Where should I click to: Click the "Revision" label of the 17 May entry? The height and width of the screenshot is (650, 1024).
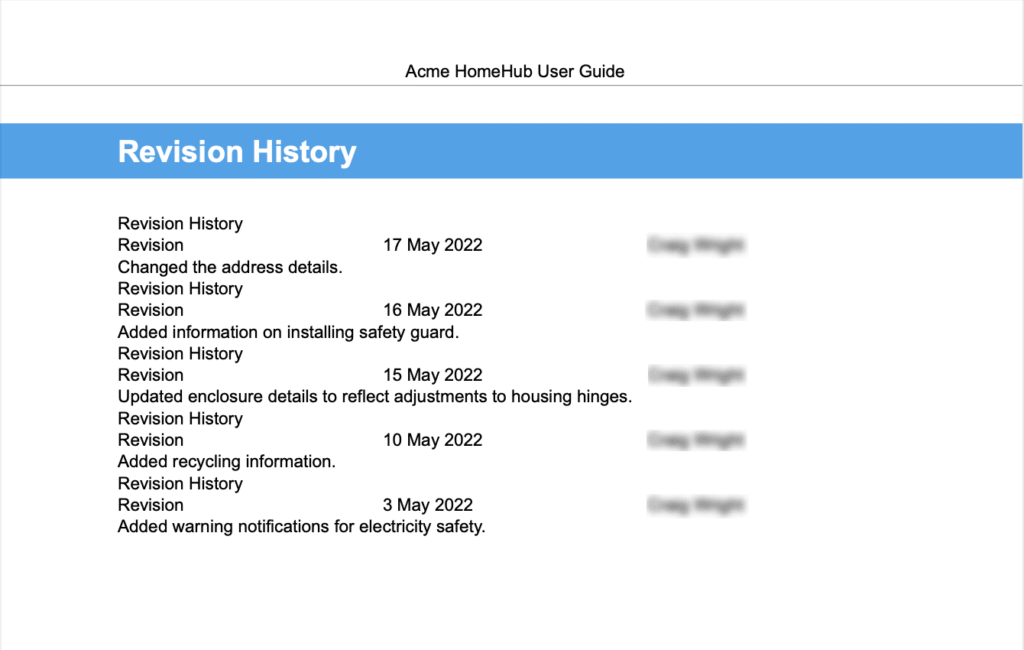[x=150, y=244]
